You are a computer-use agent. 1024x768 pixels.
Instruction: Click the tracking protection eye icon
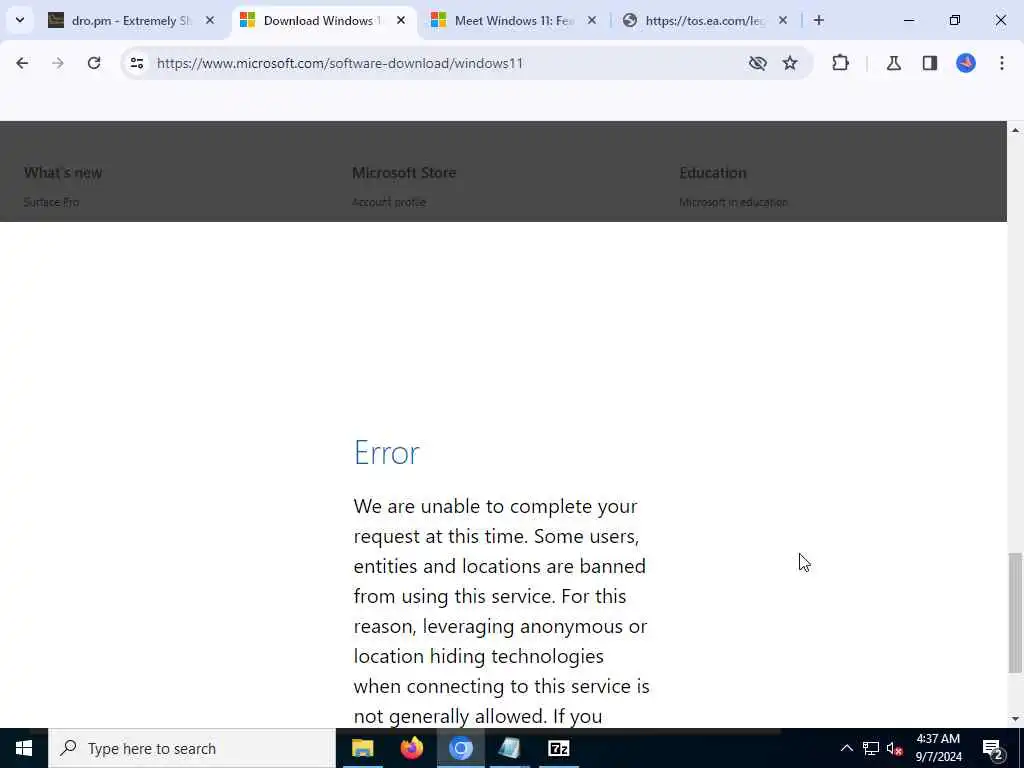[x=758, y=63]
